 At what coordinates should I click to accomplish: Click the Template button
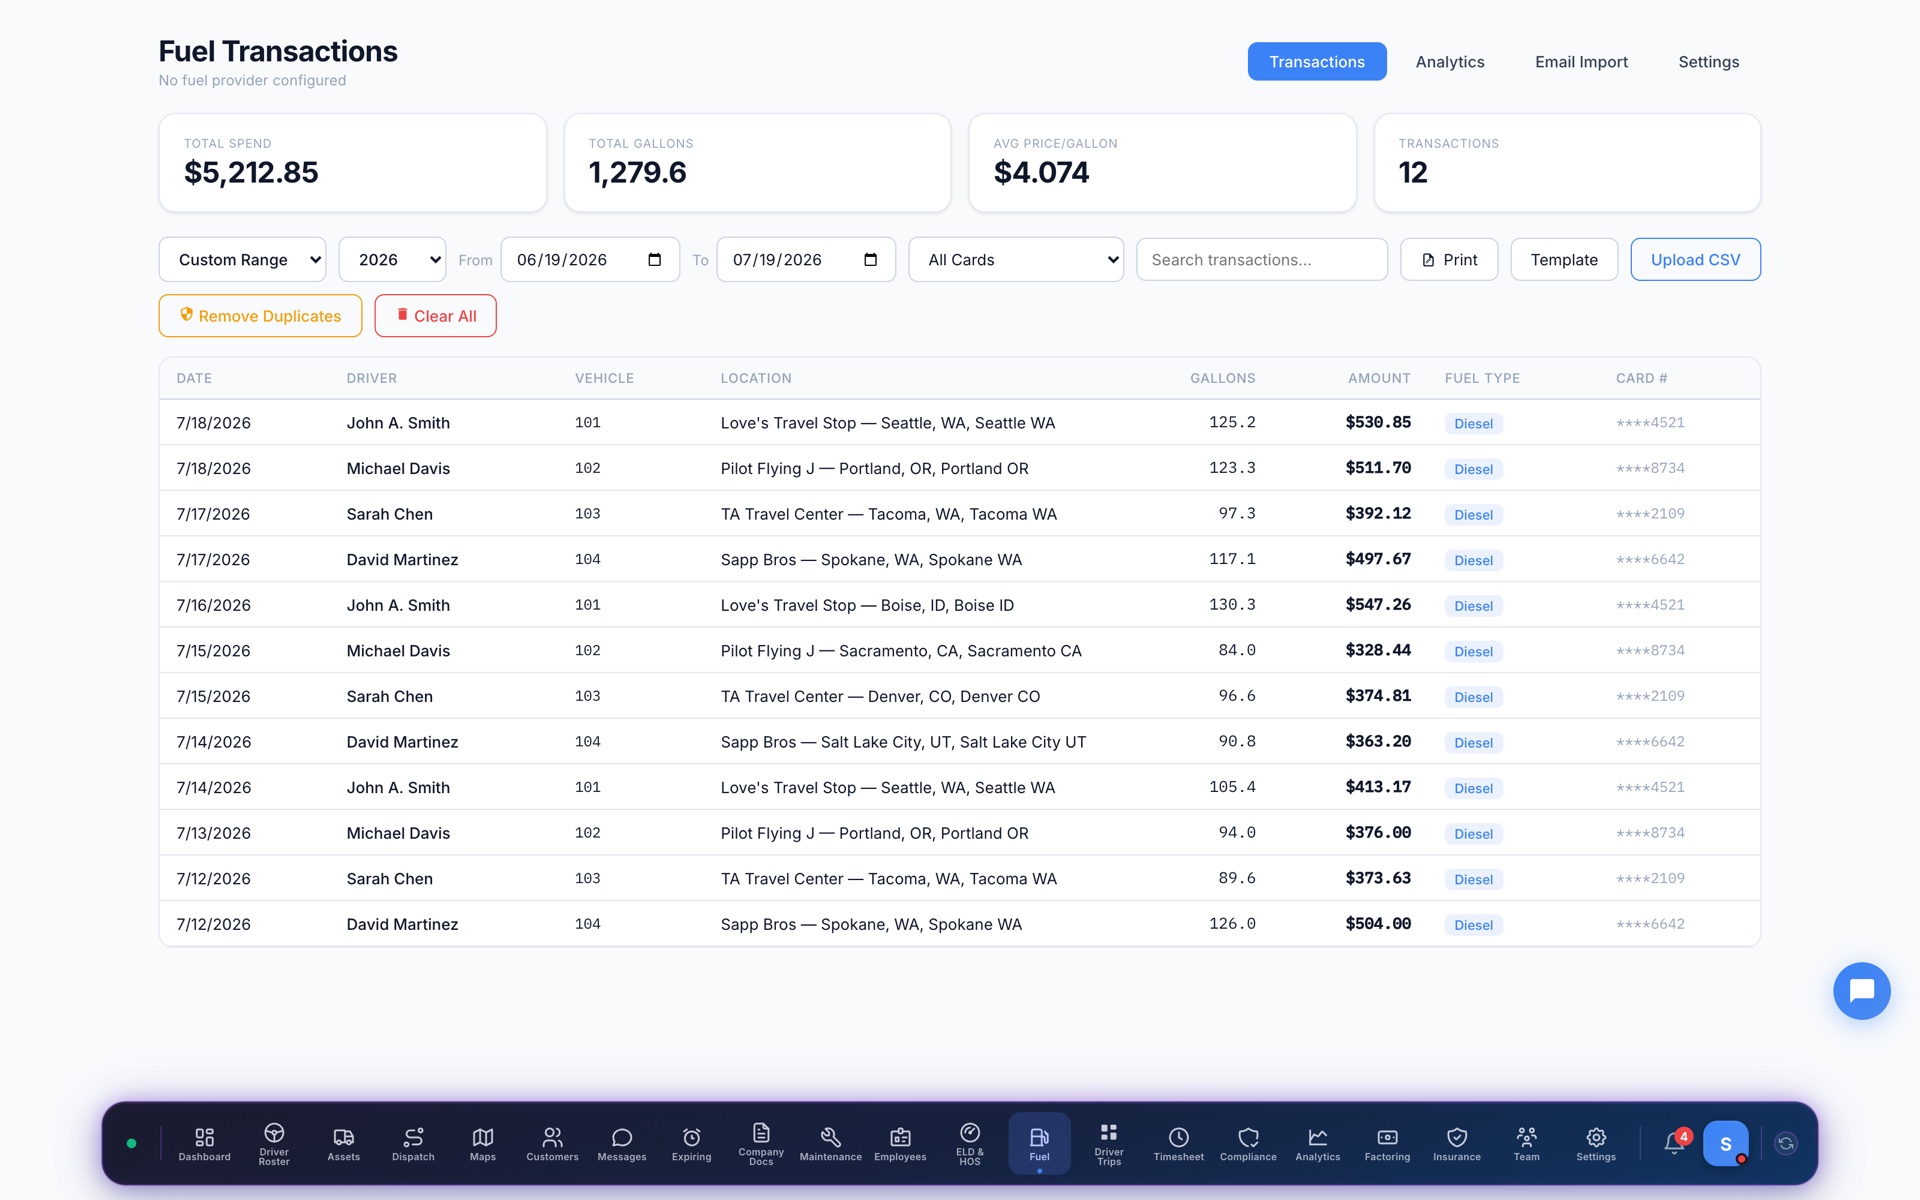coord(1564,260)
